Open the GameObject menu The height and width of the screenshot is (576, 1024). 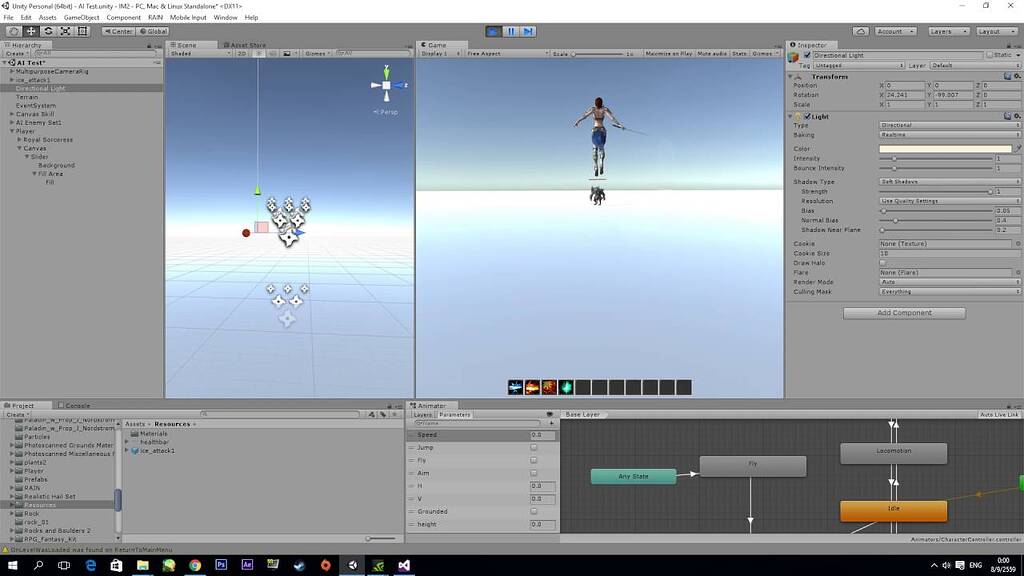(x=80, y=17)
